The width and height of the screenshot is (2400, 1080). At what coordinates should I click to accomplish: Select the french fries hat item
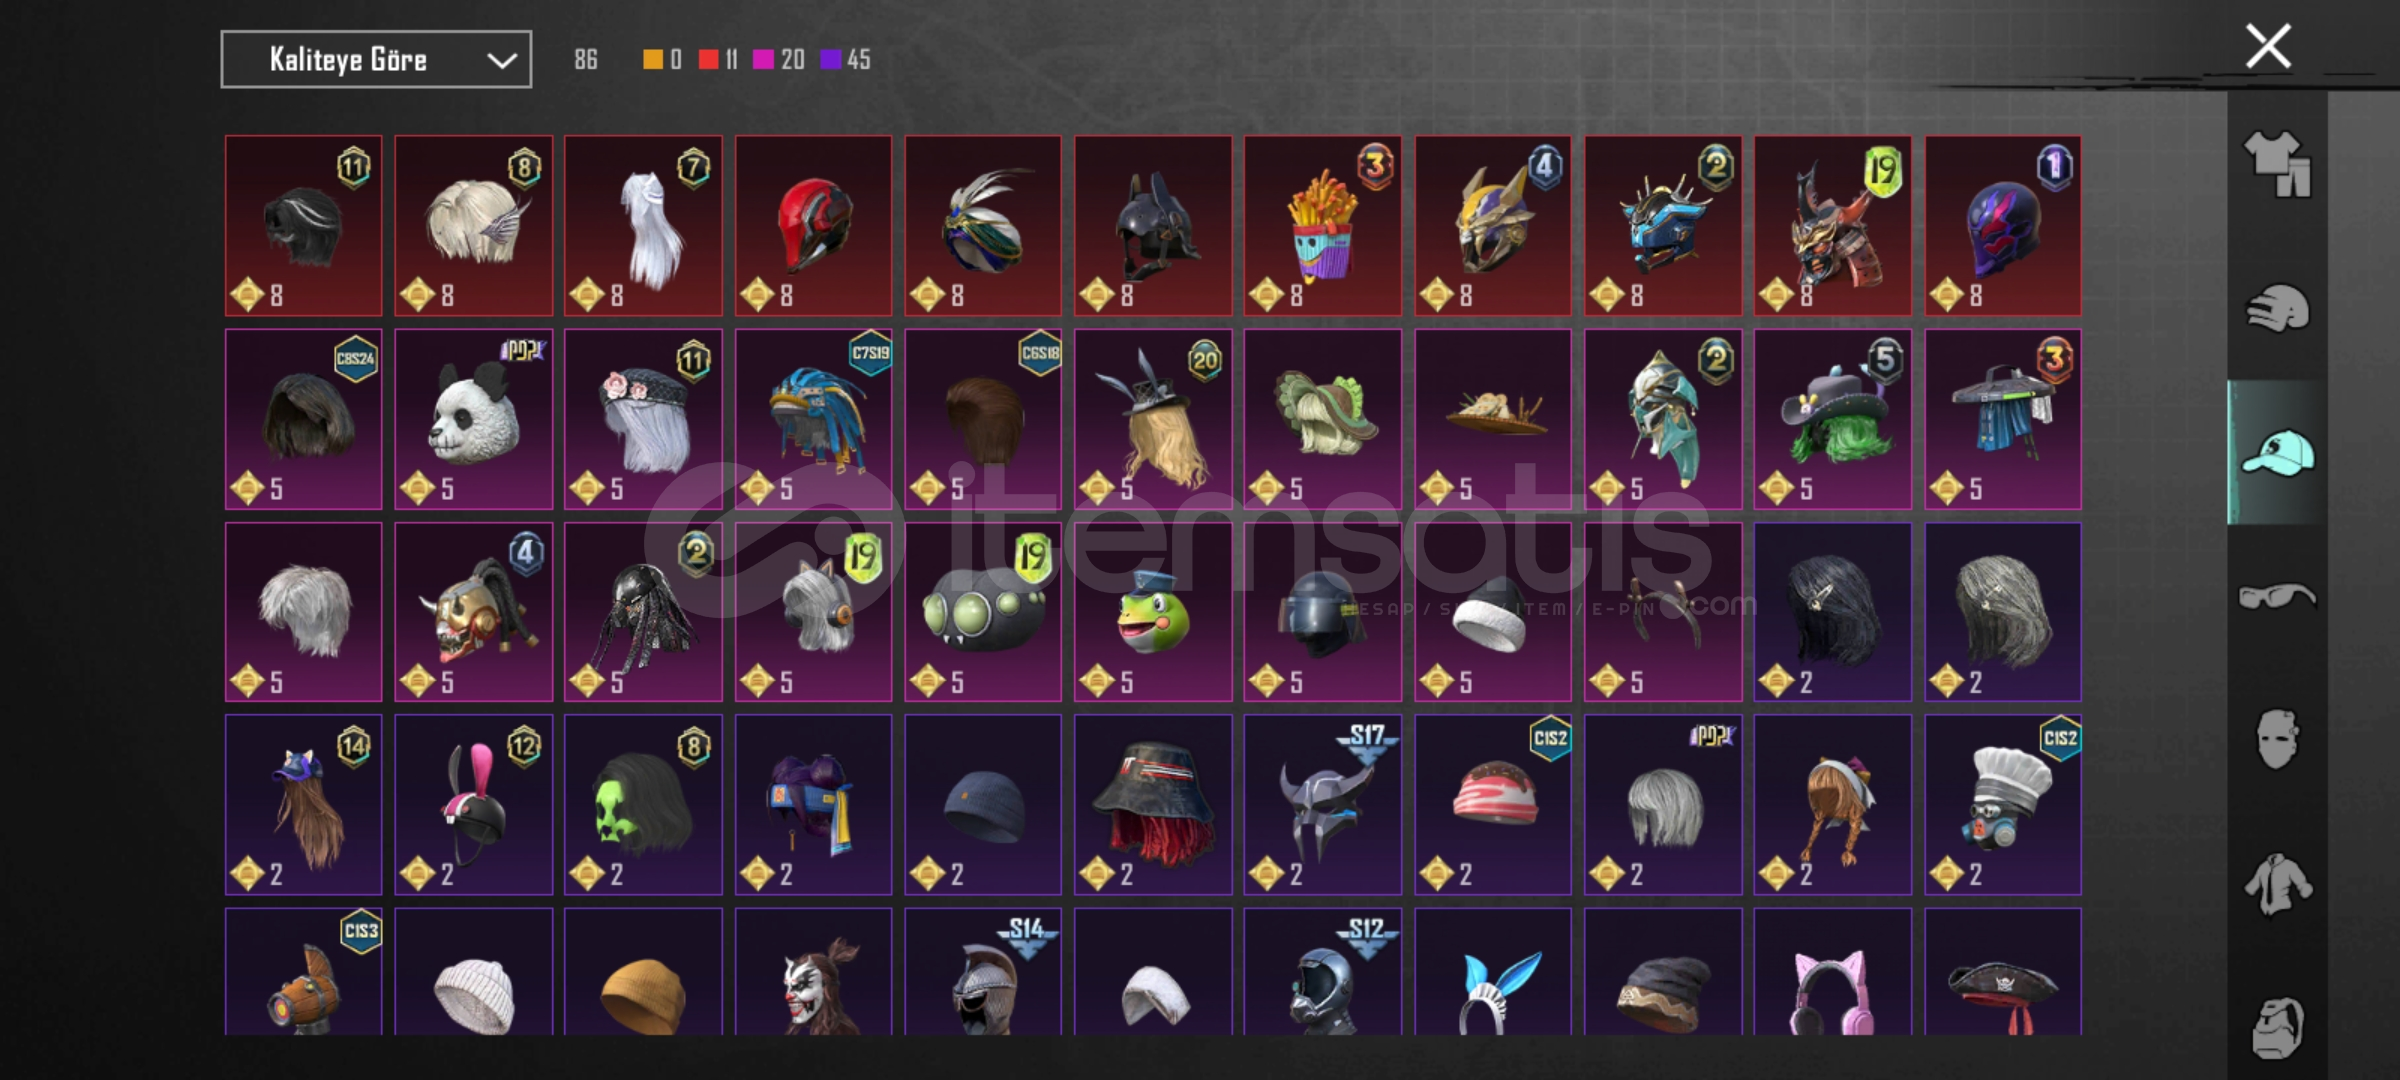coord(1323,226)
